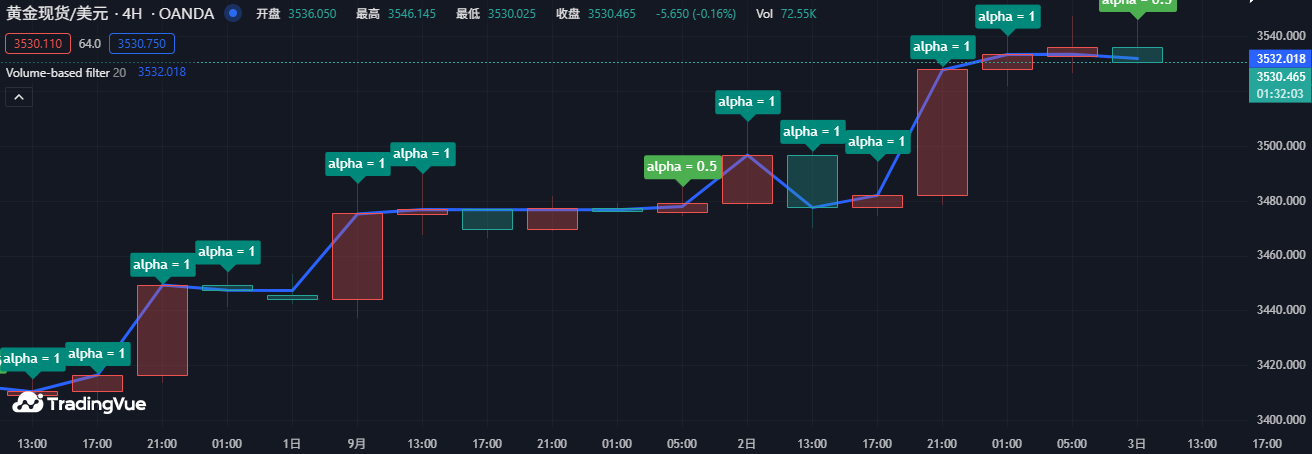Click the alpha = 0.5 label near 05:00
This screenshot has width=1312, height=454.
click(x=682, y=166)
